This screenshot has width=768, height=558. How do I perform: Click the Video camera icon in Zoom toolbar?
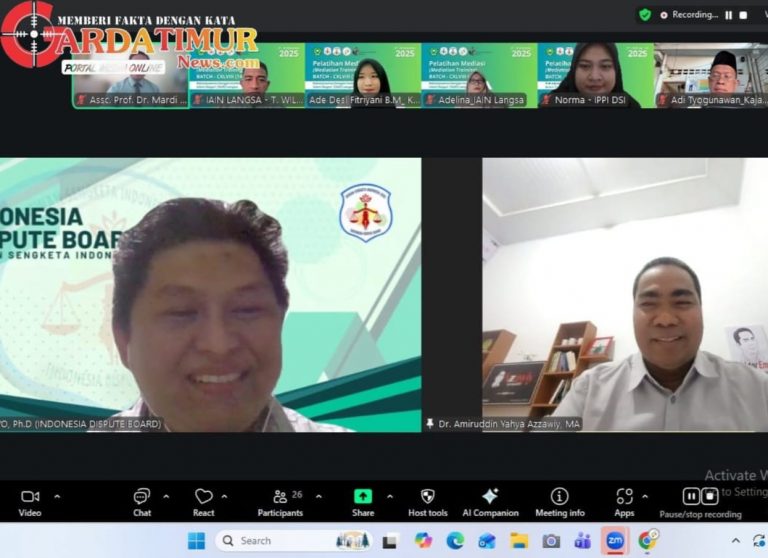pos(30,497)
